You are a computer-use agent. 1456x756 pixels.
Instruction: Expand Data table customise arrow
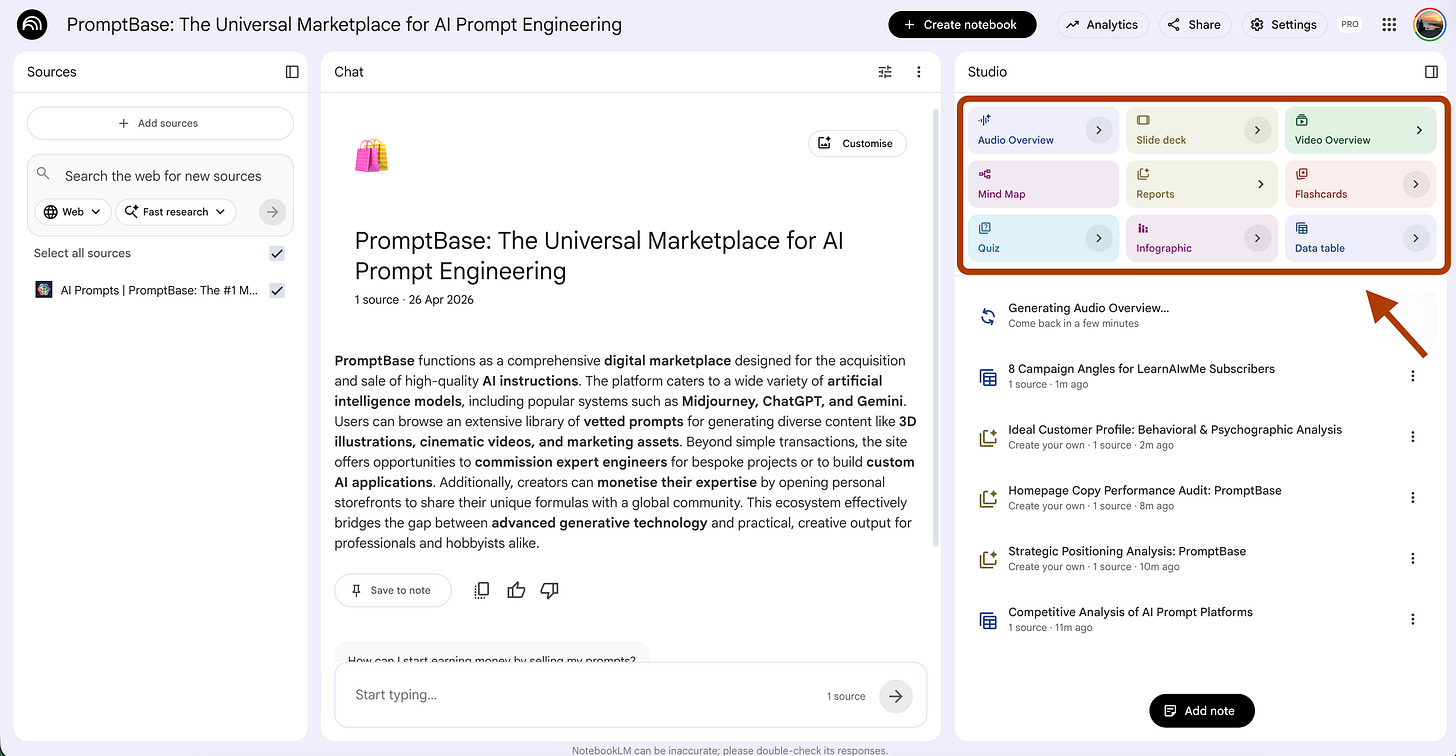pos(1415,238)
